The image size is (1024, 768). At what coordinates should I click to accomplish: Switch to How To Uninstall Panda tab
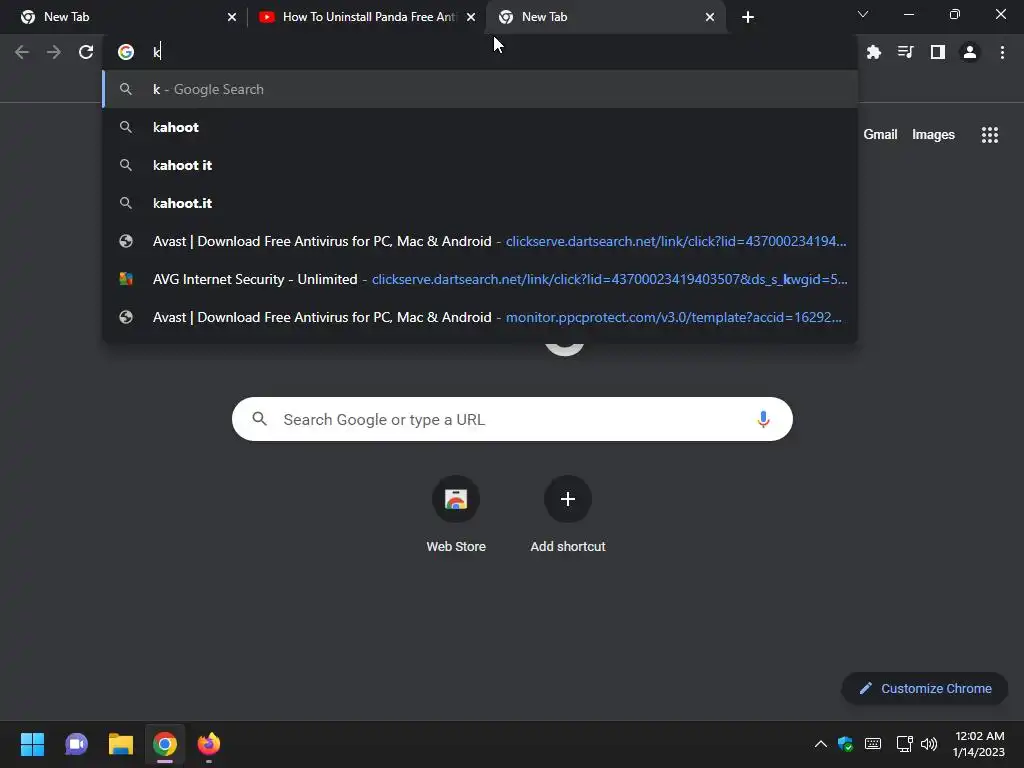[366, 17]
